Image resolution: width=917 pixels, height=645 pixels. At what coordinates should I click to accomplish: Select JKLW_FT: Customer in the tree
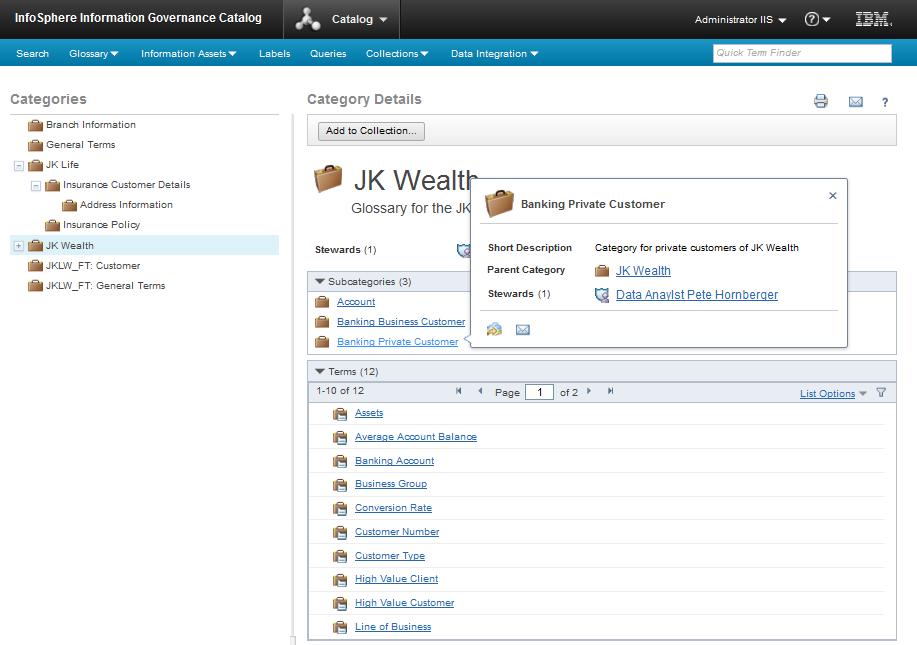click(x=93, y=266)
